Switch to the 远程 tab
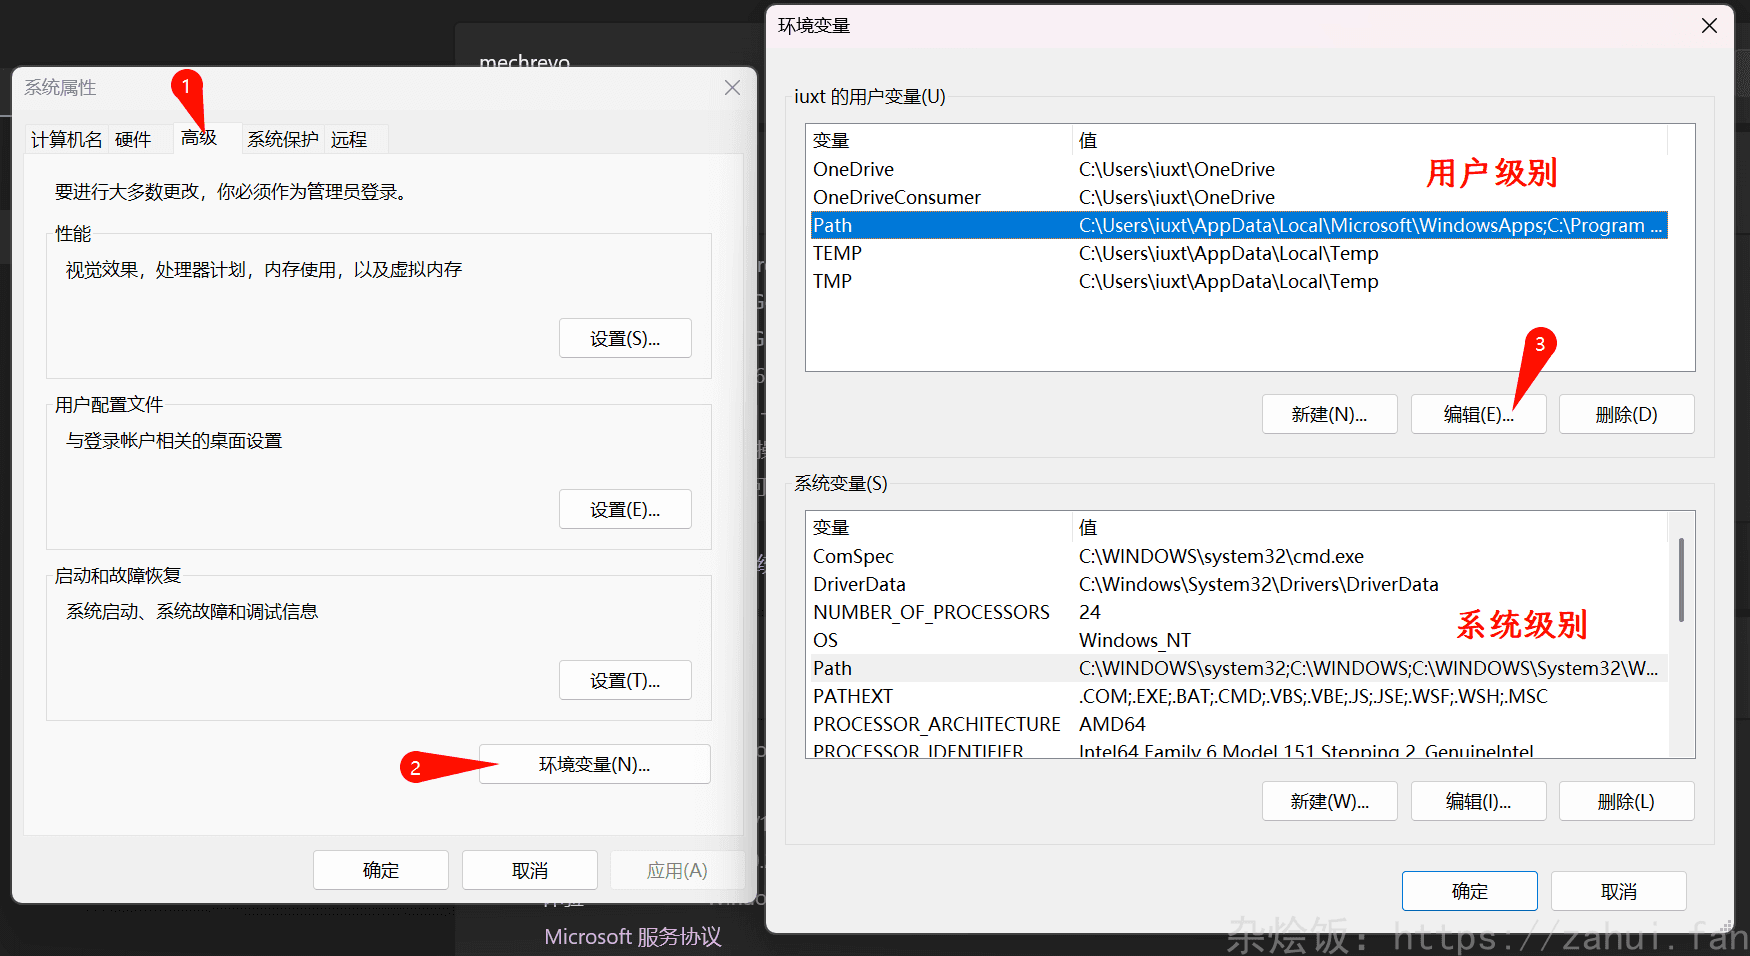The height and width of the screenshot is (956, 1750). coord(349,140)
